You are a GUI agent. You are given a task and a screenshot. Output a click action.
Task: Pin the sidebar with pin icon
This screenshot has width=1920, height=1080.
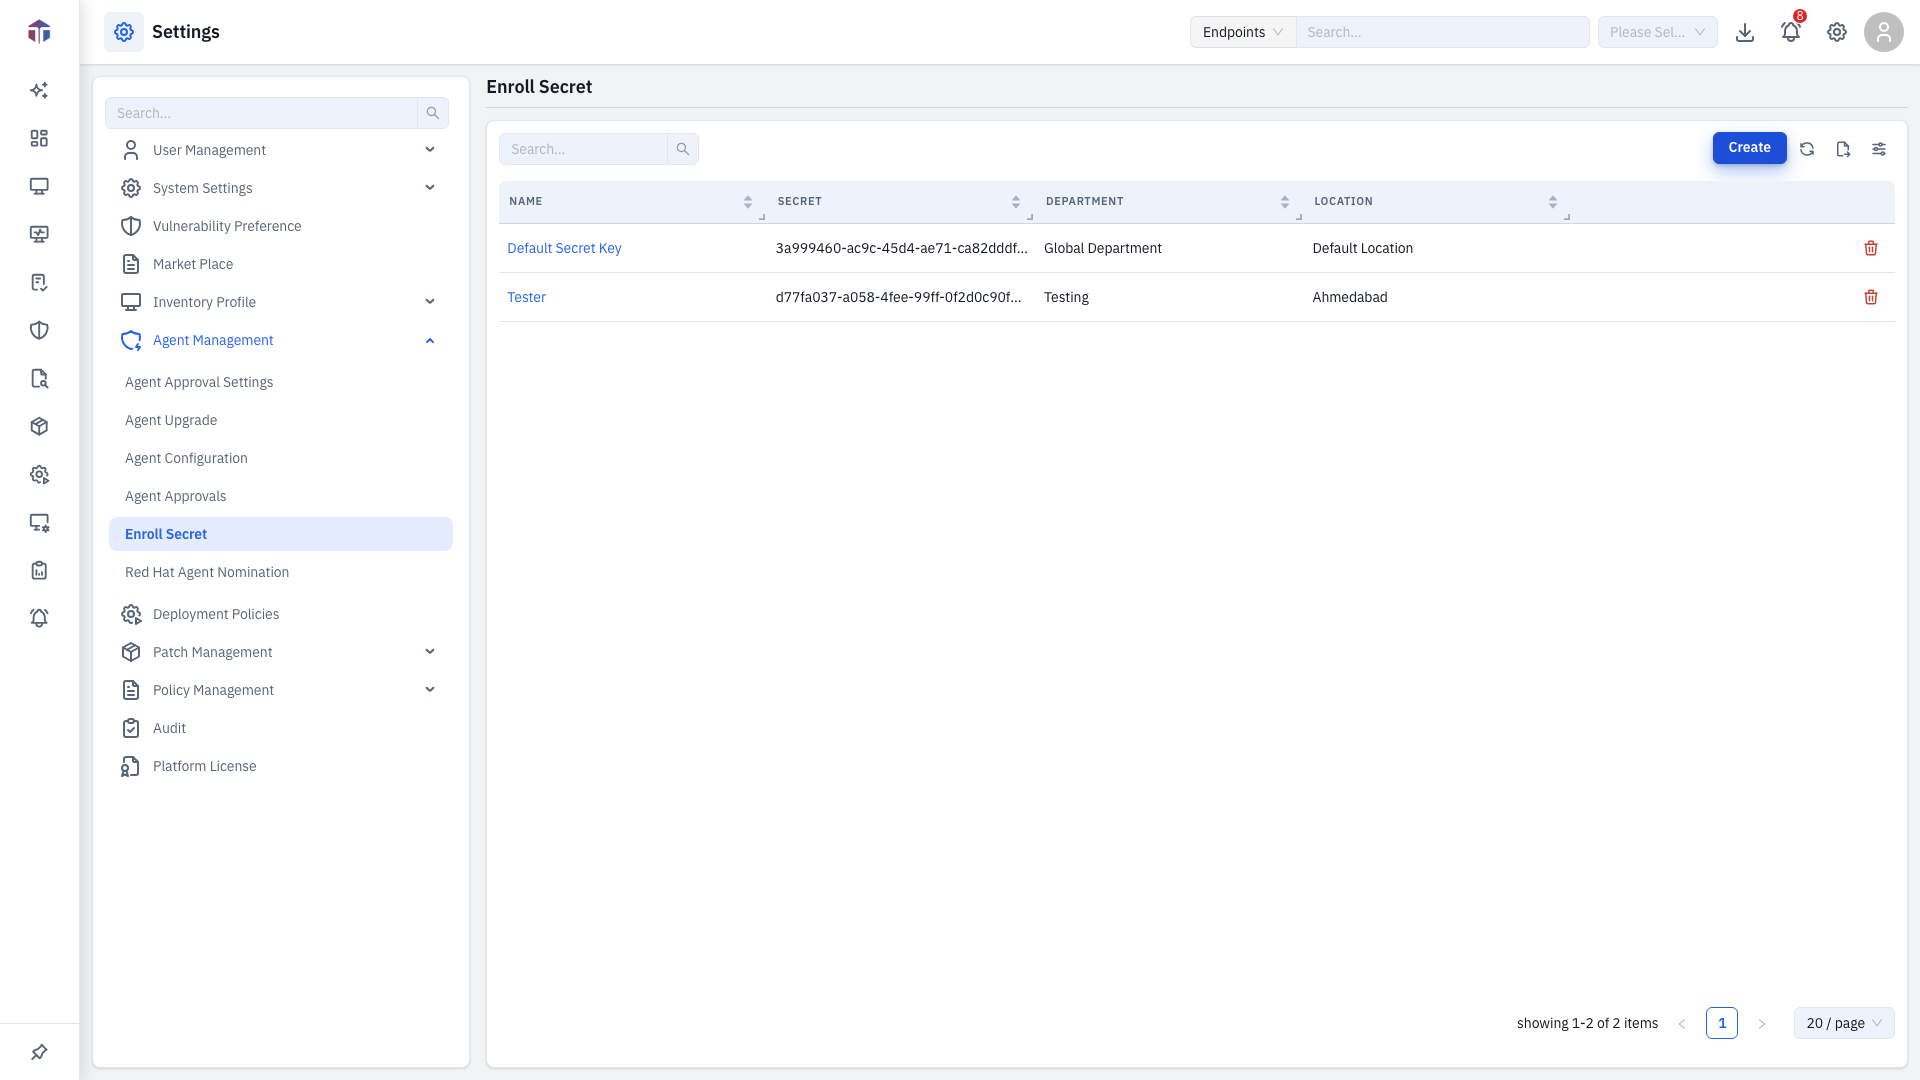point(39,1052)
